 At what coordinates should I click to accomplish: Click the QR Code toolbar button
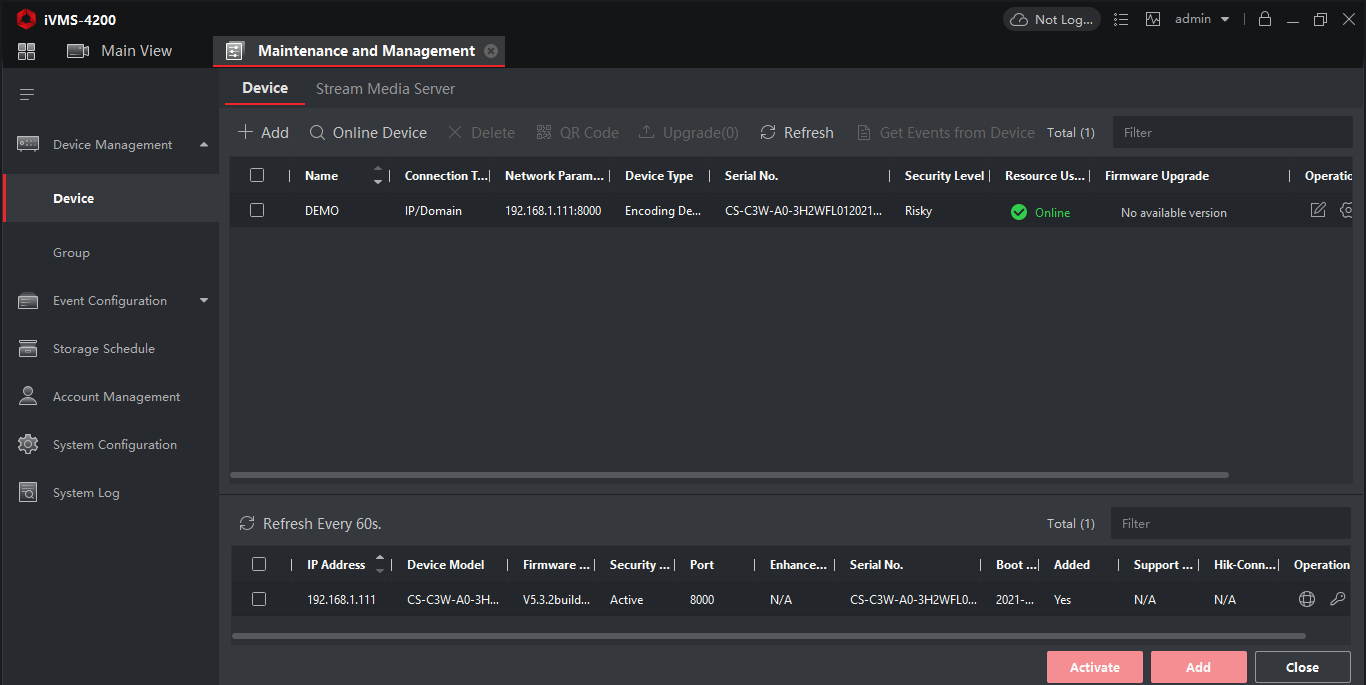coord(578,132)
